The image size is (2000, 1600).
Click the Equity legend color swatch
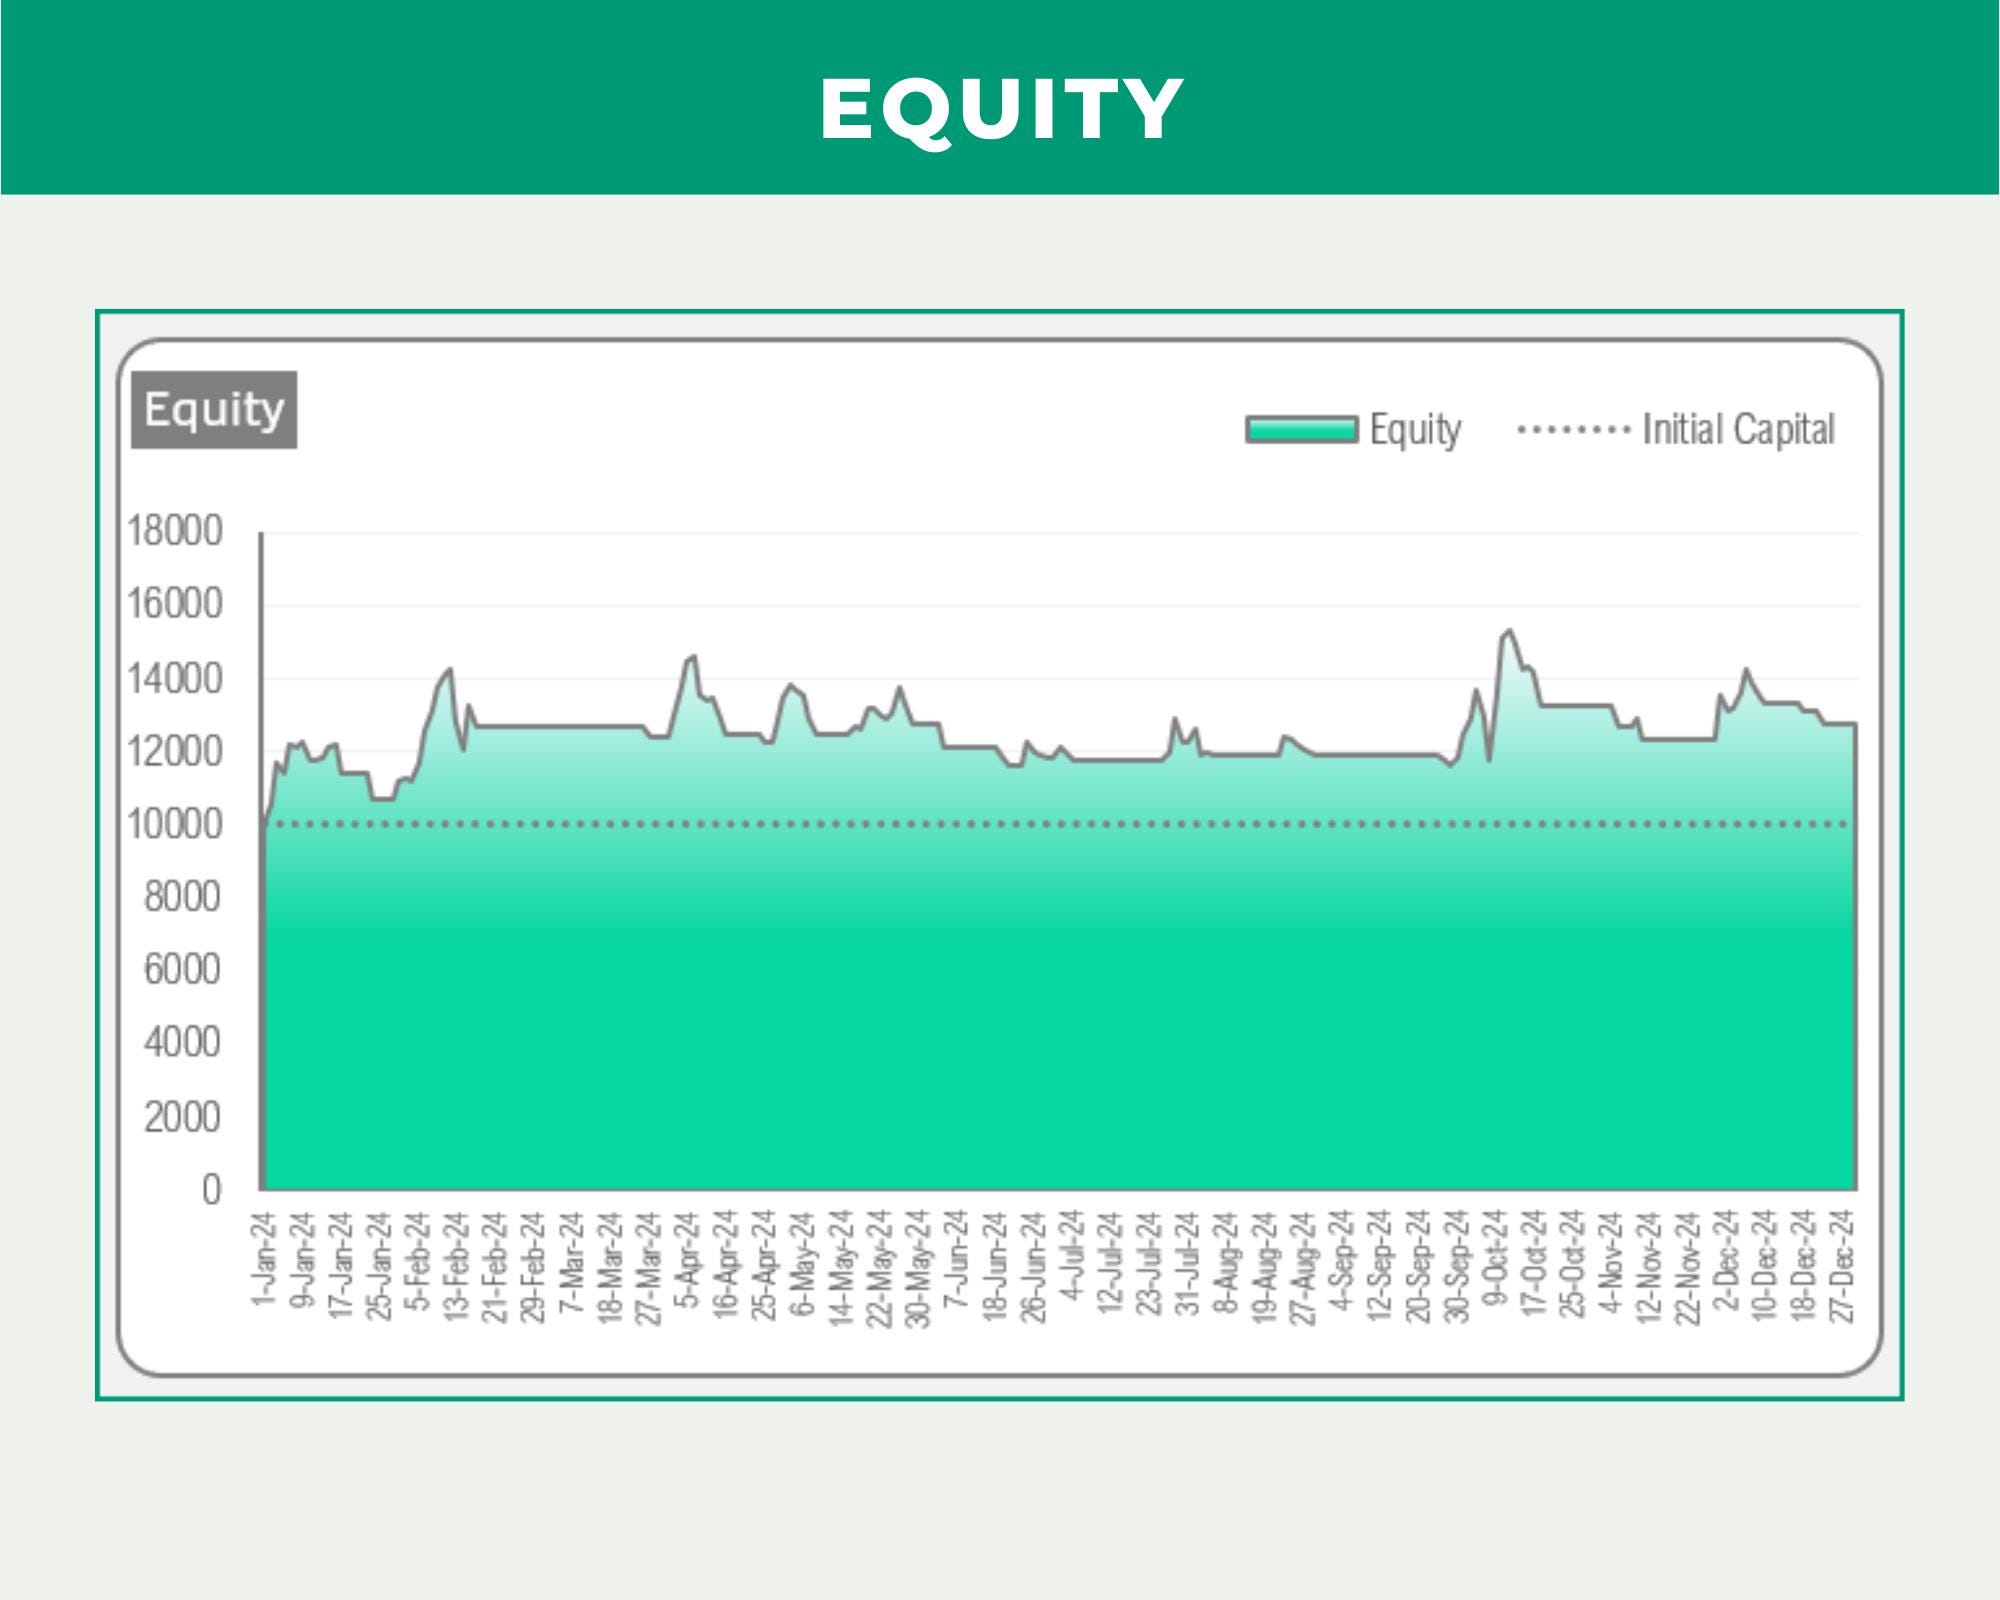click(x=1302, y=430)
